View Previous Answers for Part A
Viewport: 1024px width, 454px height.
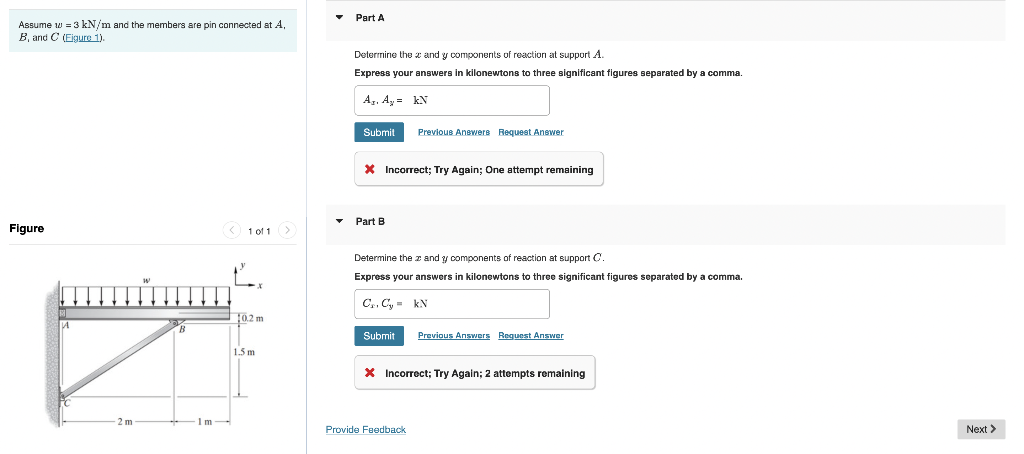tap(453, 132)
